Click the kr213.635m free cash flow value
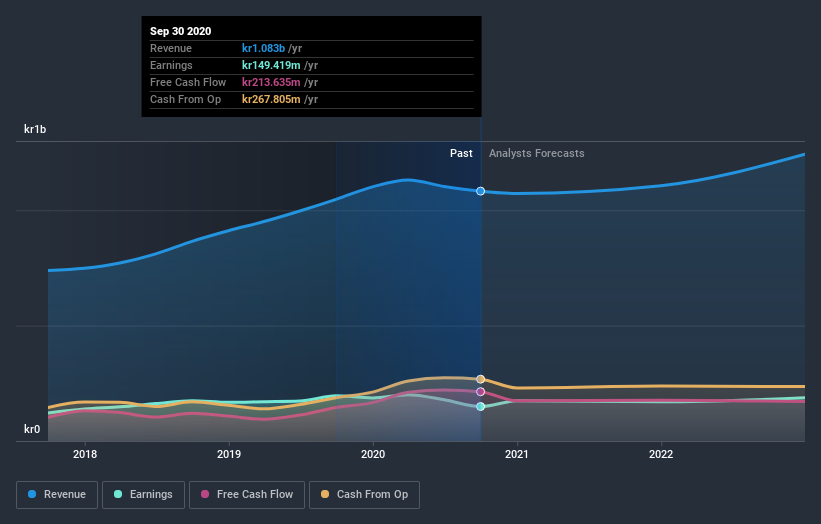 click(271, 82)
